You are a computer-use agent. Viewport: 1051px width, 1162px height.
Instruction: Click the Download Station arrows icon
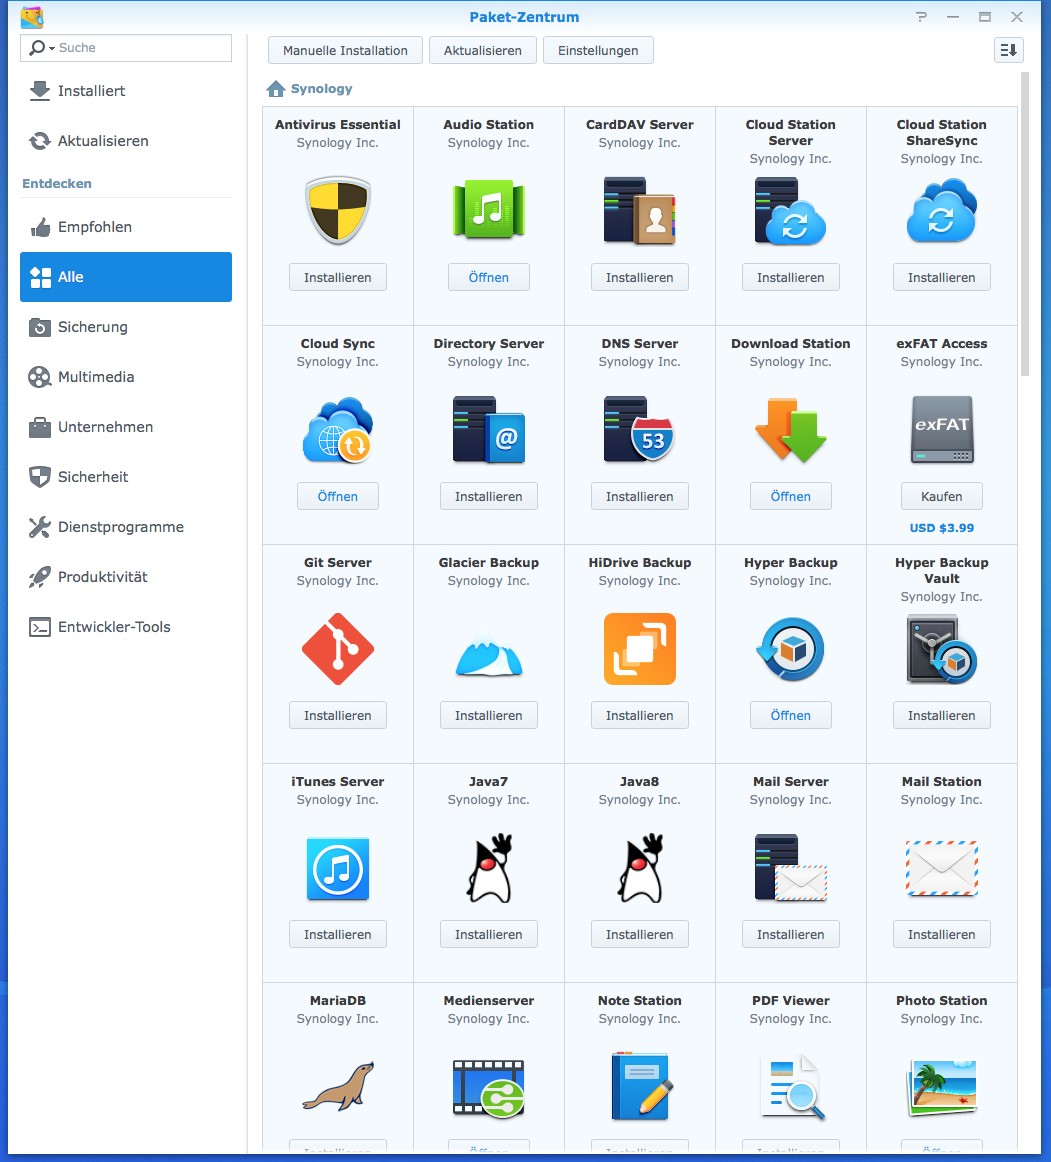[x=791, y=430]
